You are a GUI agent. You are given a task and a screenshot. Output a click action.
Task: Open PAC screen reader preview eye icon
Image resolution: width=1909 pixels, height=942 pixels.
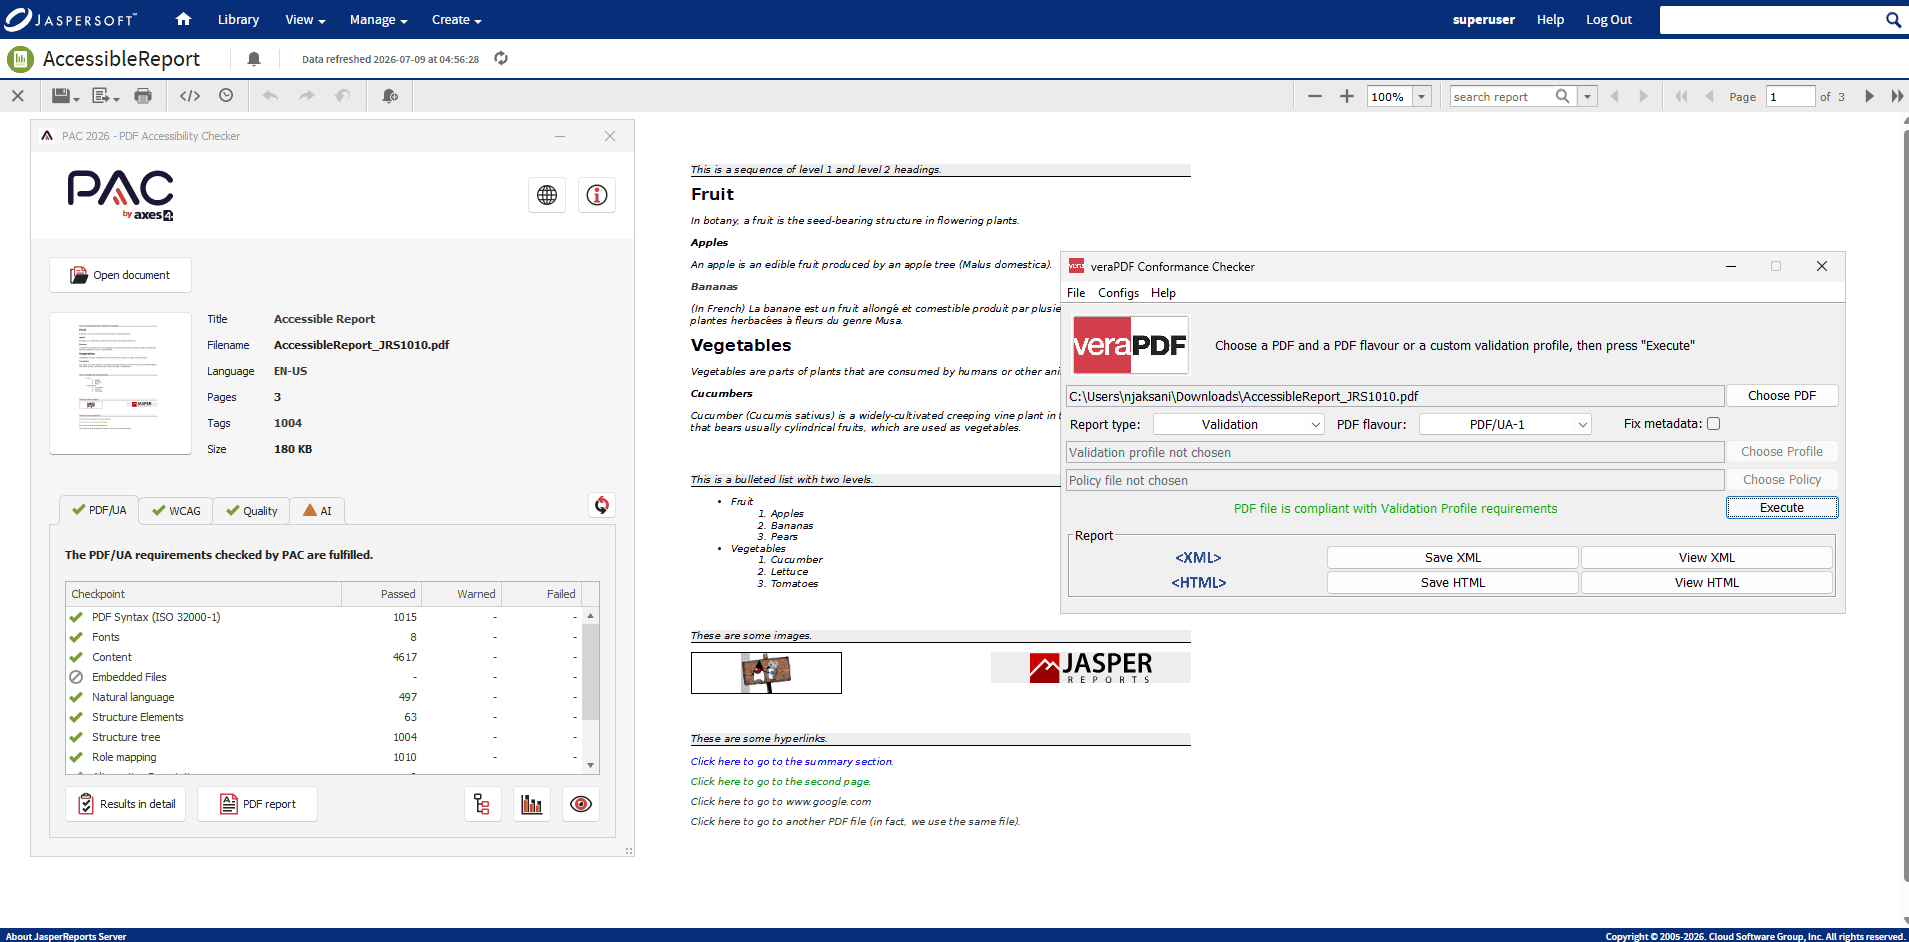581,804
